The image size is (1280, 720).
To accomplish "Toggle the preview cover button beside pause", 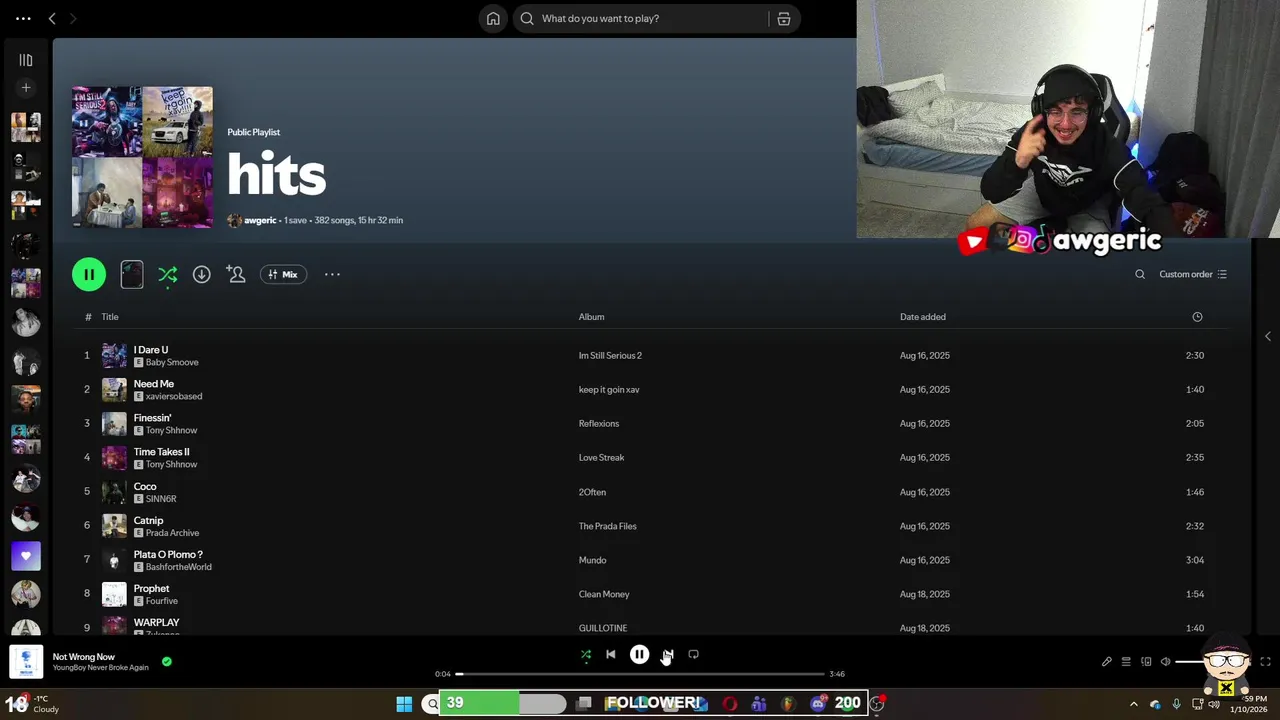I will point(132,274).
